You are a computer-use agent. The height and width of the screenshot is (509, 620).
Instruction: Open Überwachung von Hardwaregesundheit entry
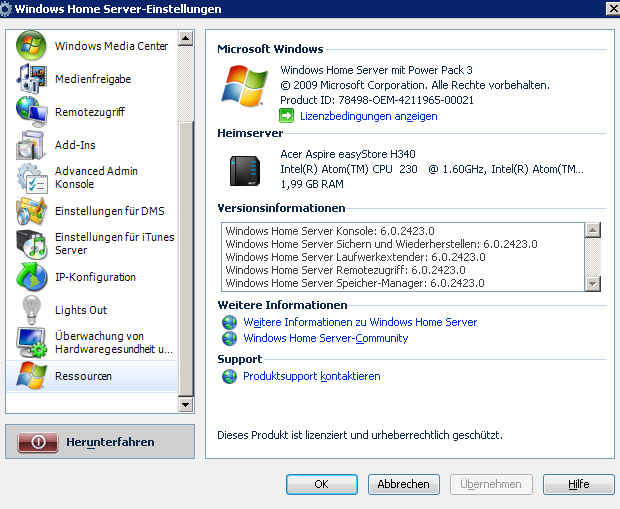coord(92,342)
